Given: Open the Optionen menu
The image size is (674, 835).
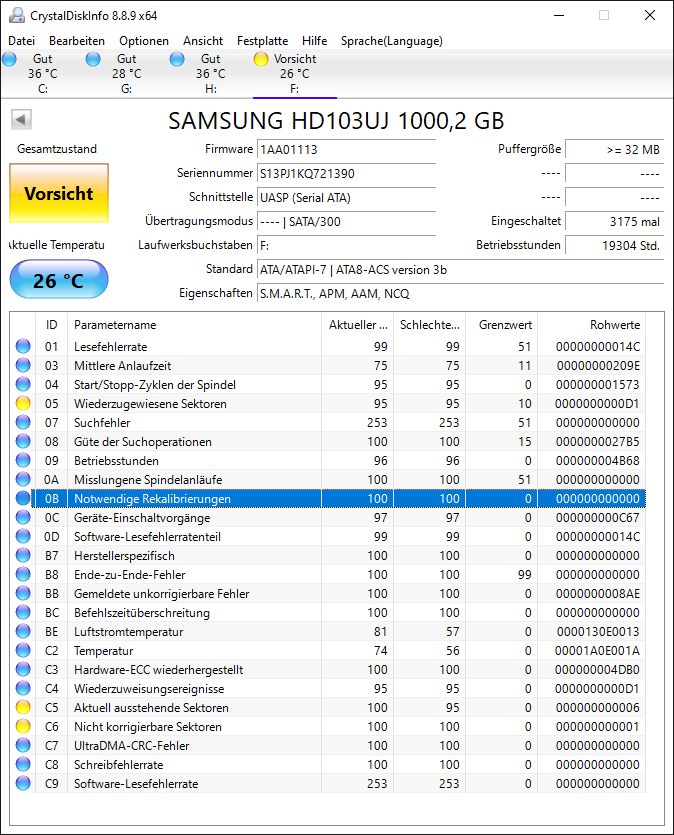Looking at the screenshot, I should coord(144,41).
